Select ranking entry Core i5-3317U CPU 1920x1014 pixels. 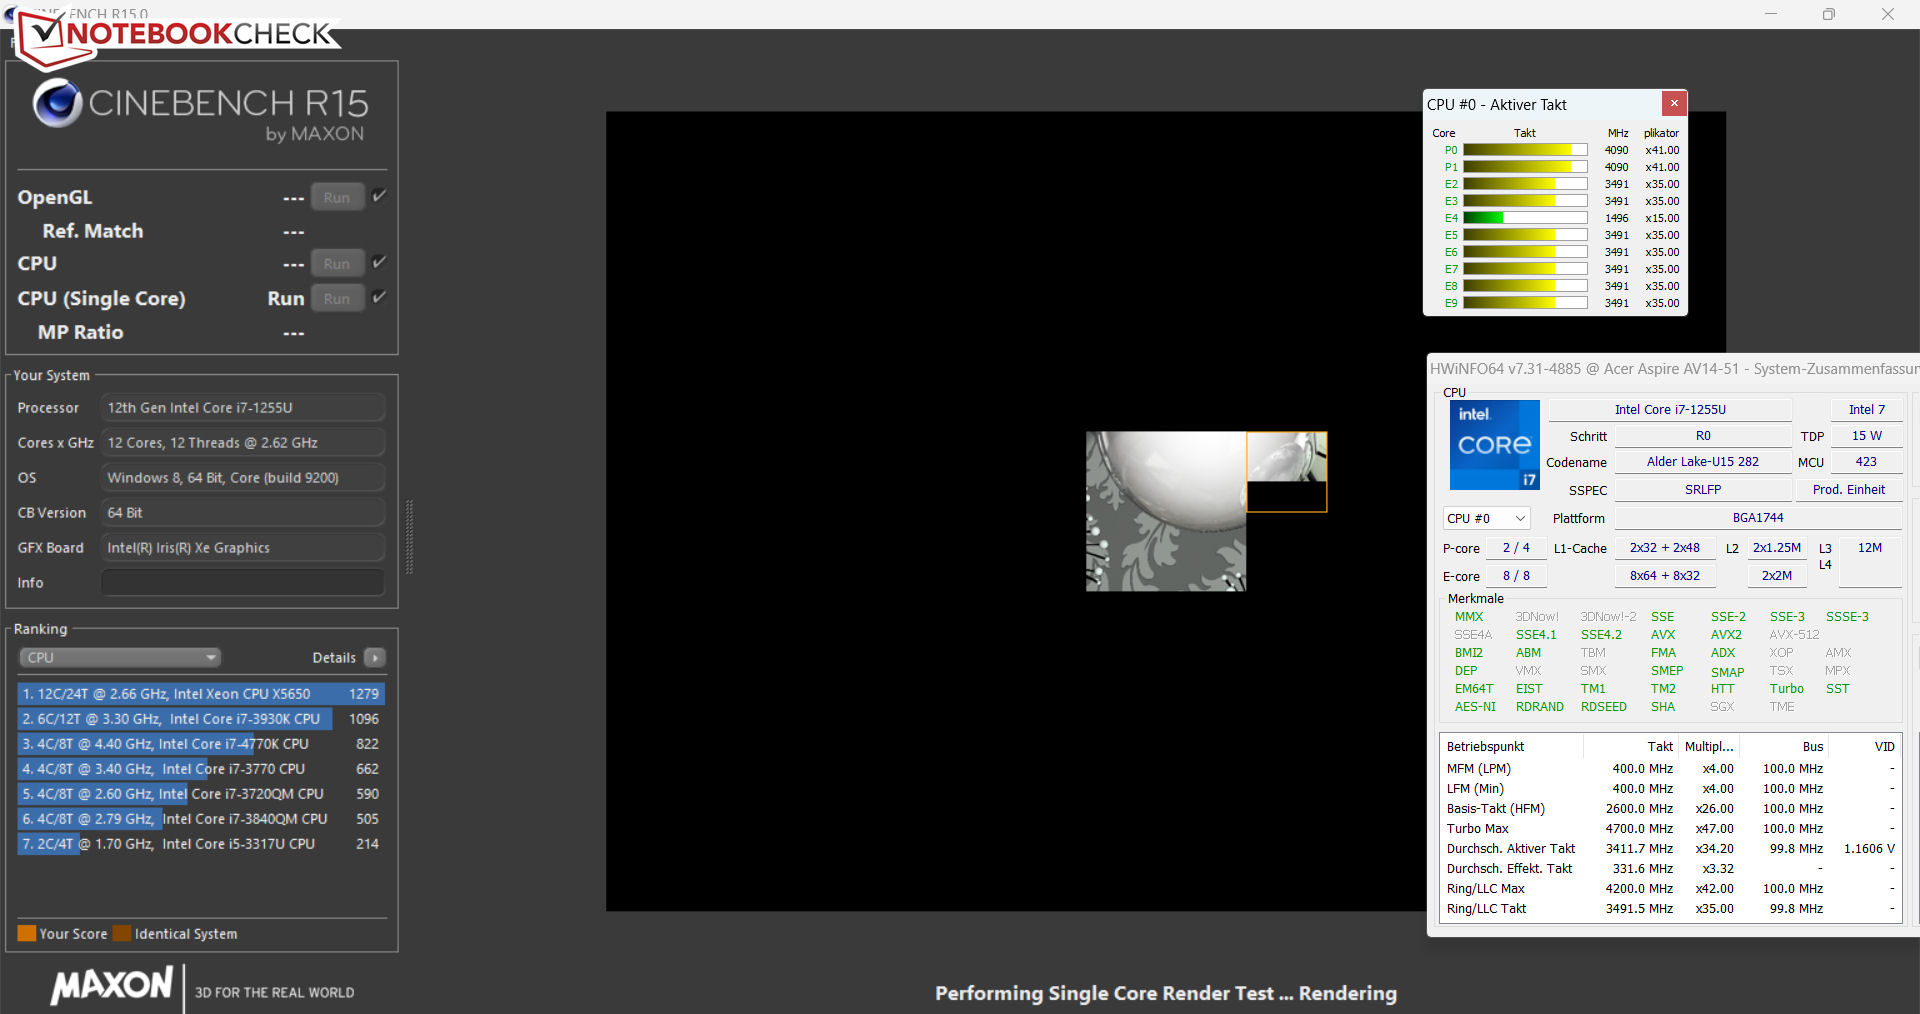201,843
